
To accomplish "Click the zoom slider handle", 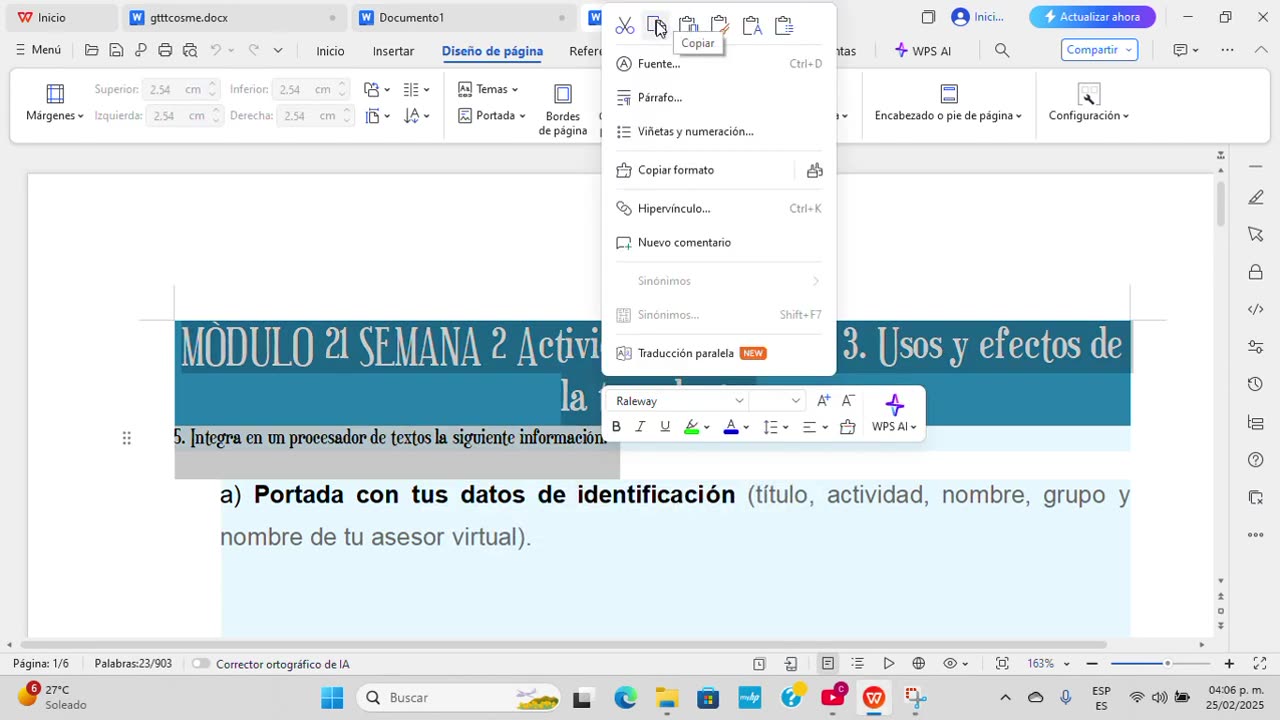I will pos(1167,664).
